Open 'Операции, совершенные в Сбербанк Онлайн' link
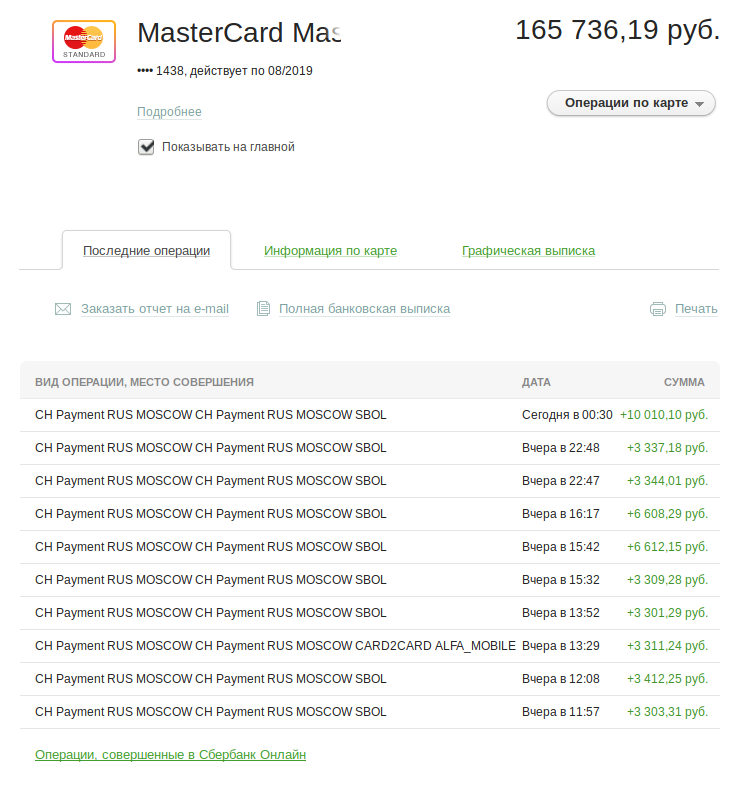This screenshot has width=754, height=792. [x=171, y=755]
